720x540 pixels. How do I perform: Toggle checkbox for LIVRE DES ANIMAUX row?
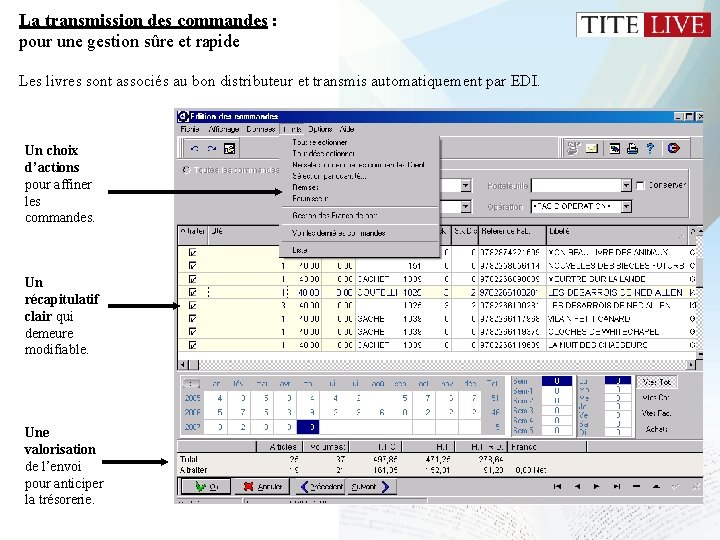pyautogui.click(x=193, y=252)
